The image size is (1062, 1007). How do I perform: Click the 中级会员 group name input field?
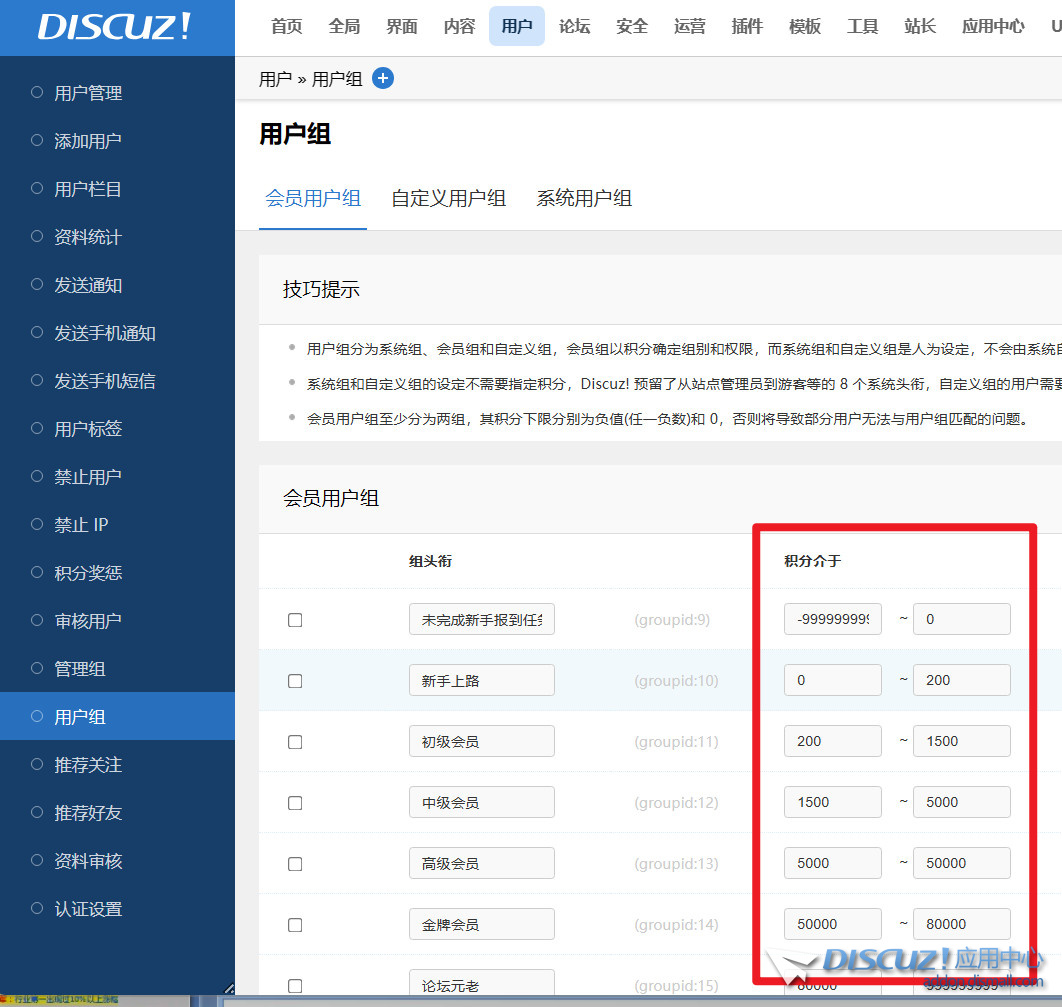pyautogui.click(x=482, y=802)
